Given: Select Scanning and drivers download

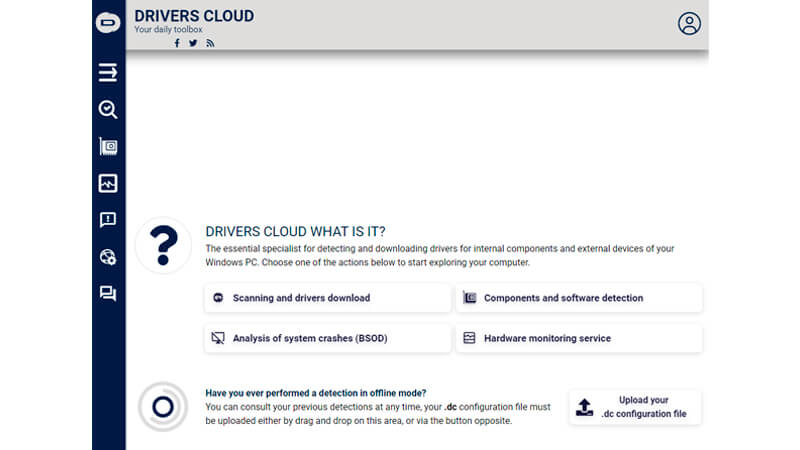Looking at the screenshot, I should point(328,298).
